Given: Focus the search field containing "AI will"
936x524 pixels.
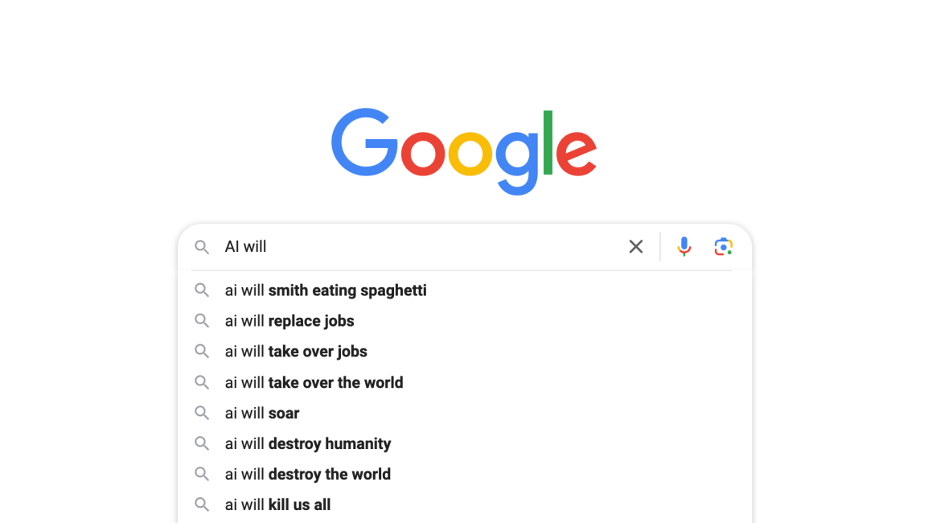Looking at the screenshot, I should coord(420,247).
